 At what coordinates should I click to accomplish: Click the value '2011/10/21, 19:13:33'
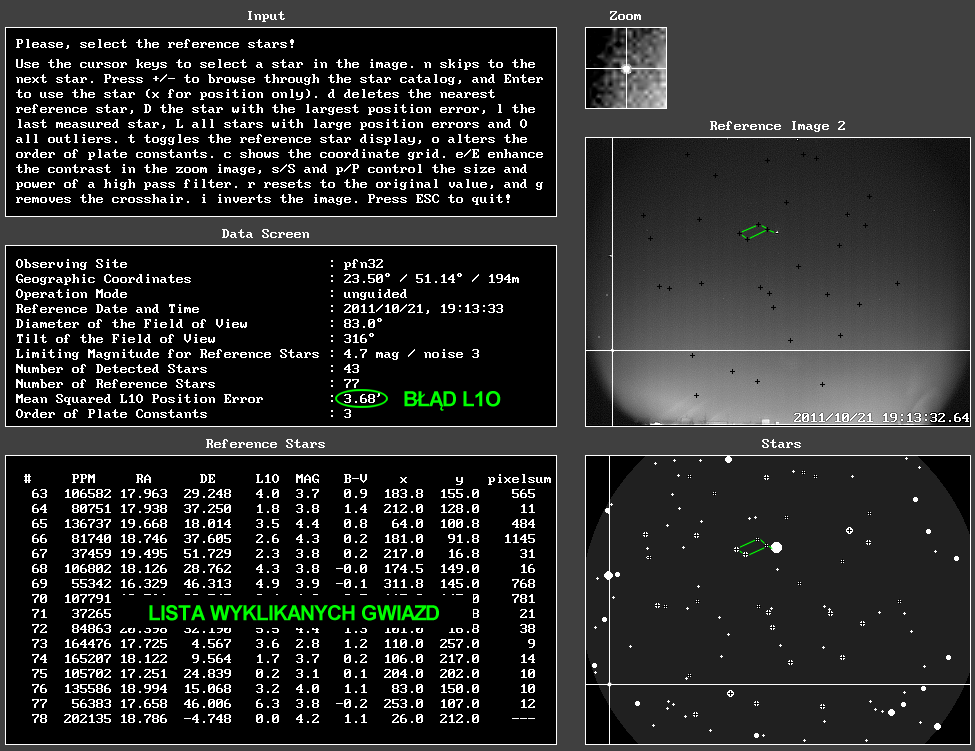click(423, 308)
